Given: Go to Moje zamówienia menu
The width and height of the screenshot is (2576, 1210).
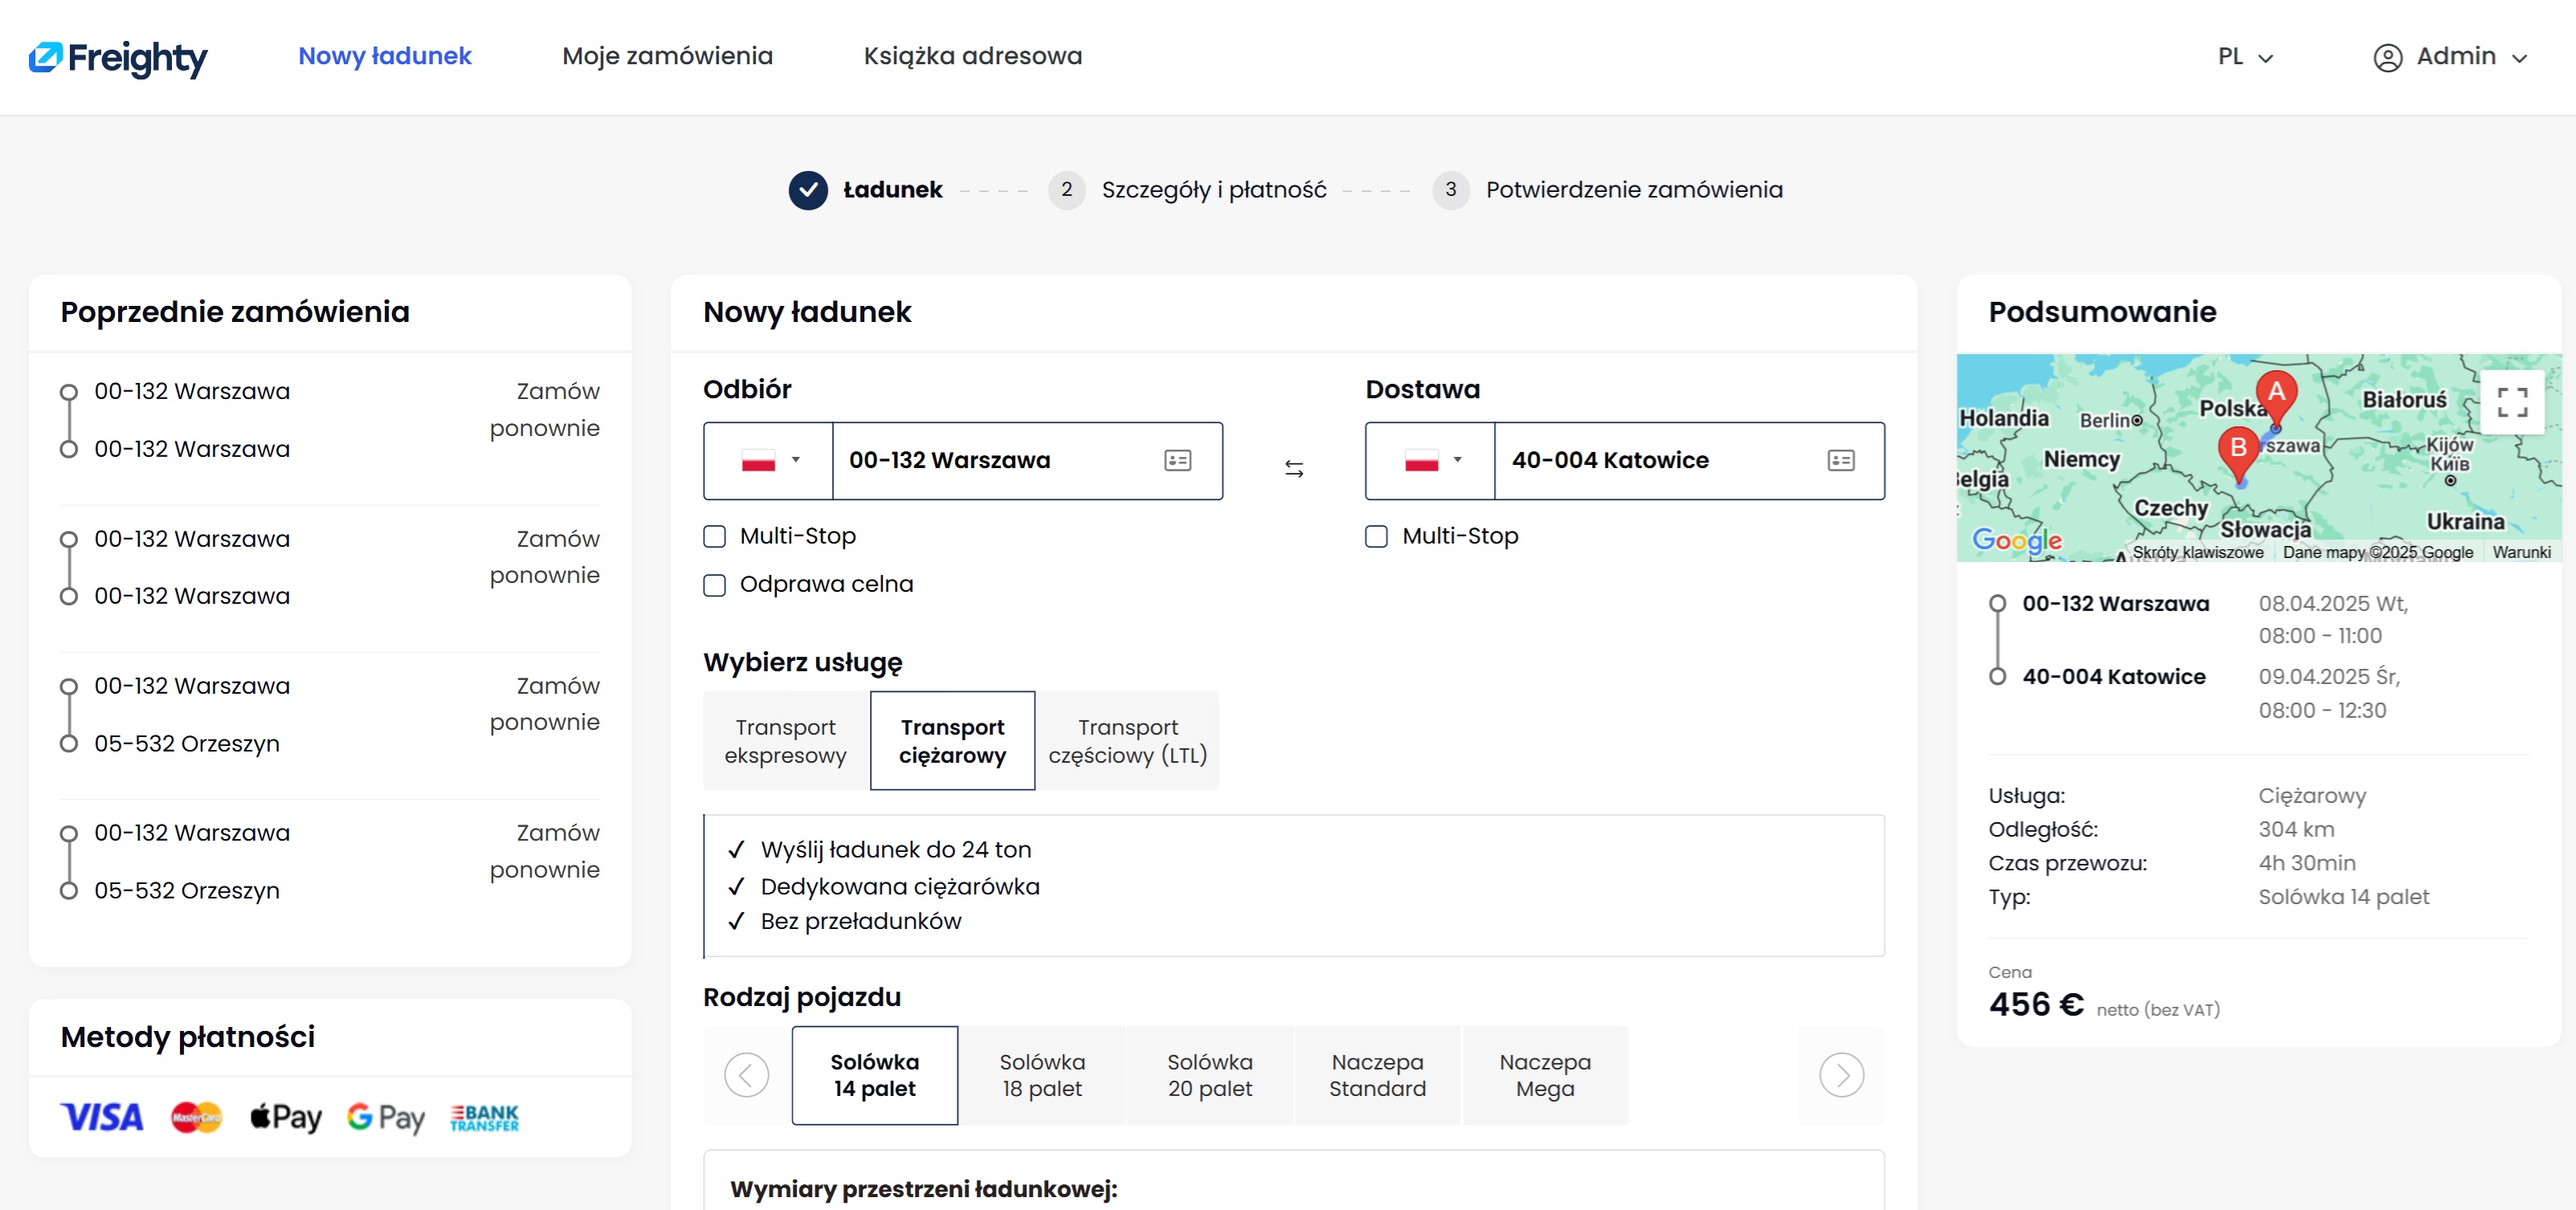Looking at the screenshot, I should [667, 56].
